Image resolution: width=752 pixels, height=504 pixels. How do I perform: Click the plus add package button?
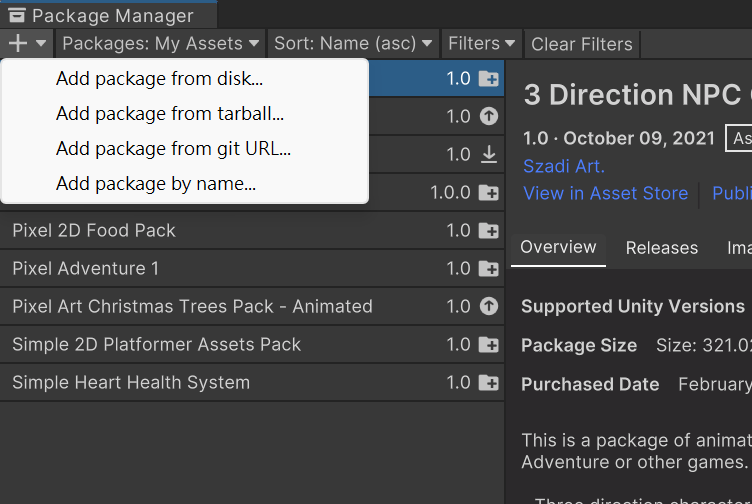point(18,43)
